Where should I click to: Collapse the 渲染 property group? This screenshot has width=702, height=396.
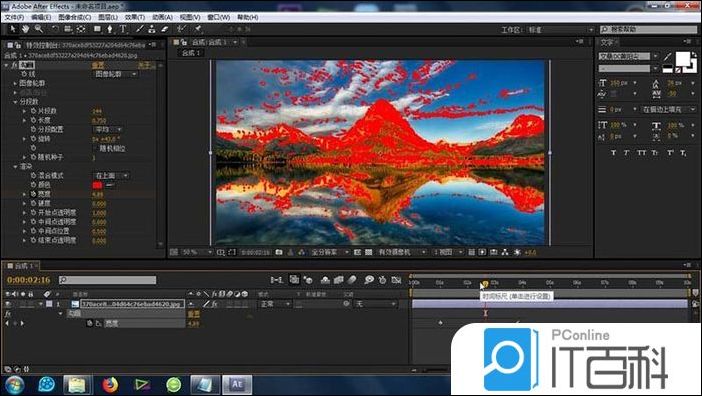coord(15,166)
